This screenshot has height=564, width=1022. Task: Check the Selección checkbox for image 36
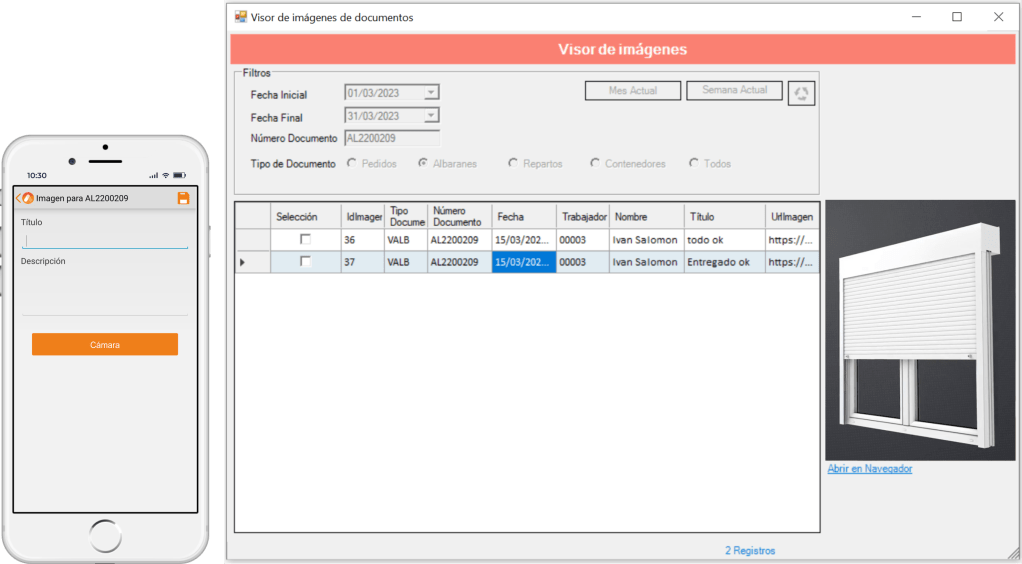click(306, 240)
